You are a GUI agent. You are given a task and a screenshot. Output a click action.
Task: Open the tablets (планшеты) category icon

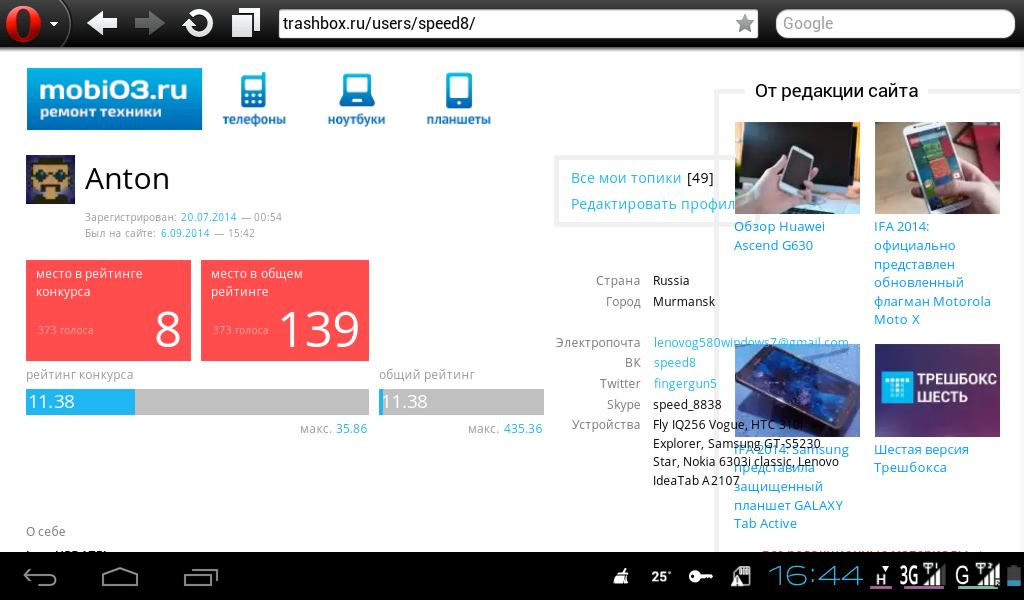458,99
